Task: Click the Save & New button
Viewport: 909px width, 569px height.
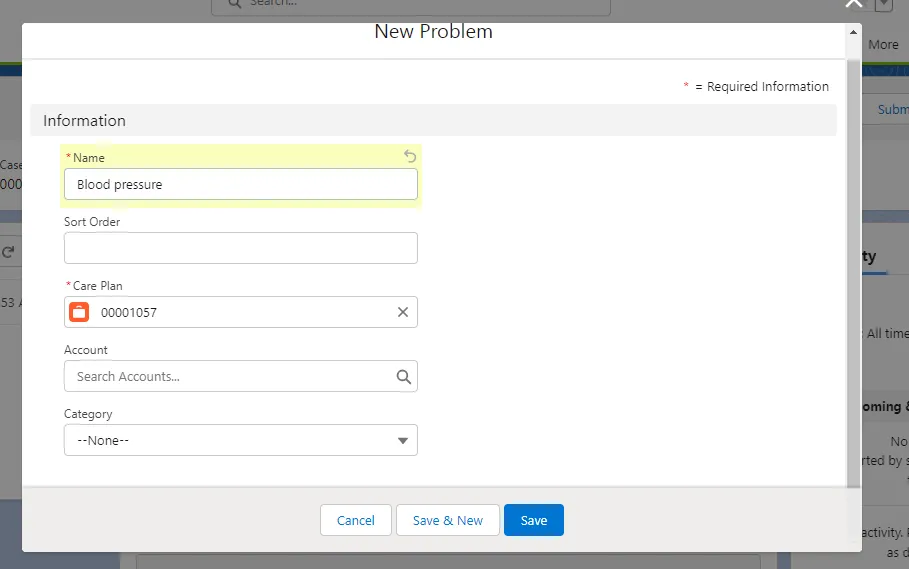Action: (x=448, y=520)
